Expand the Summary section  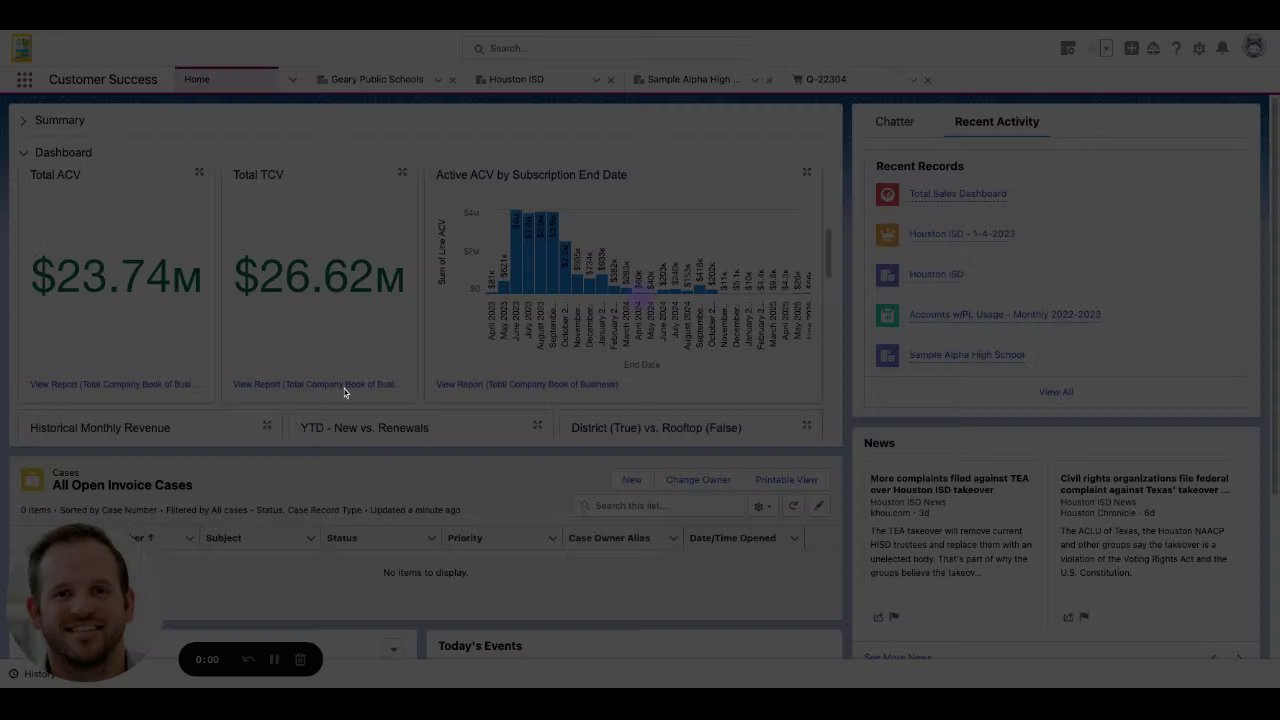(x=23, y=121)
